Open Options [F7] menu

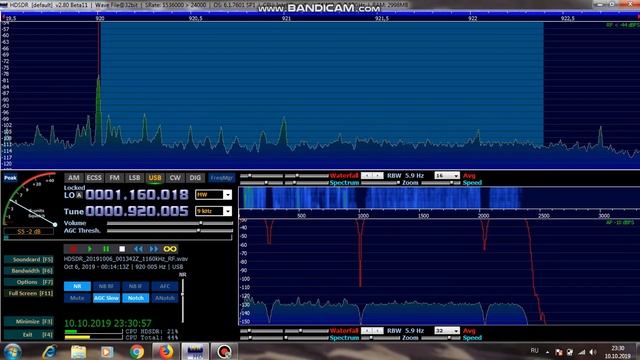pos(29,282)
